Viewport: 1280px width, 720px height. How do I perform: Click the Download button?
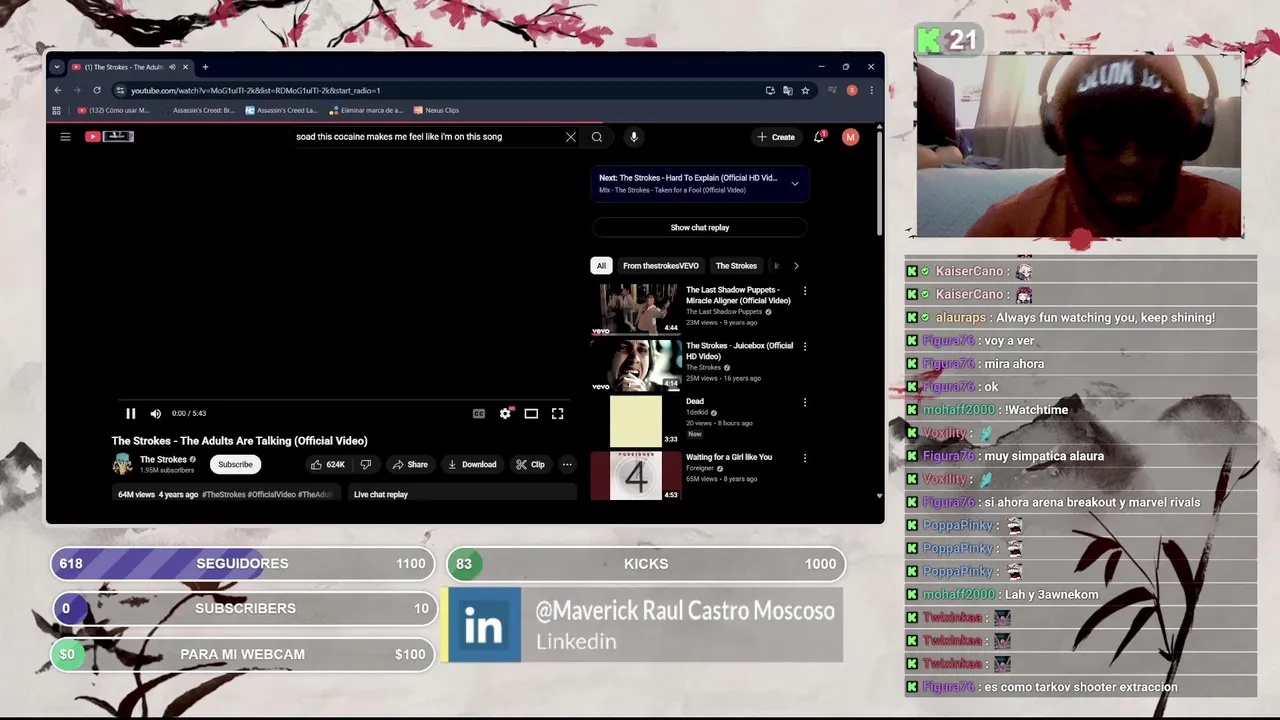point(472,464)
